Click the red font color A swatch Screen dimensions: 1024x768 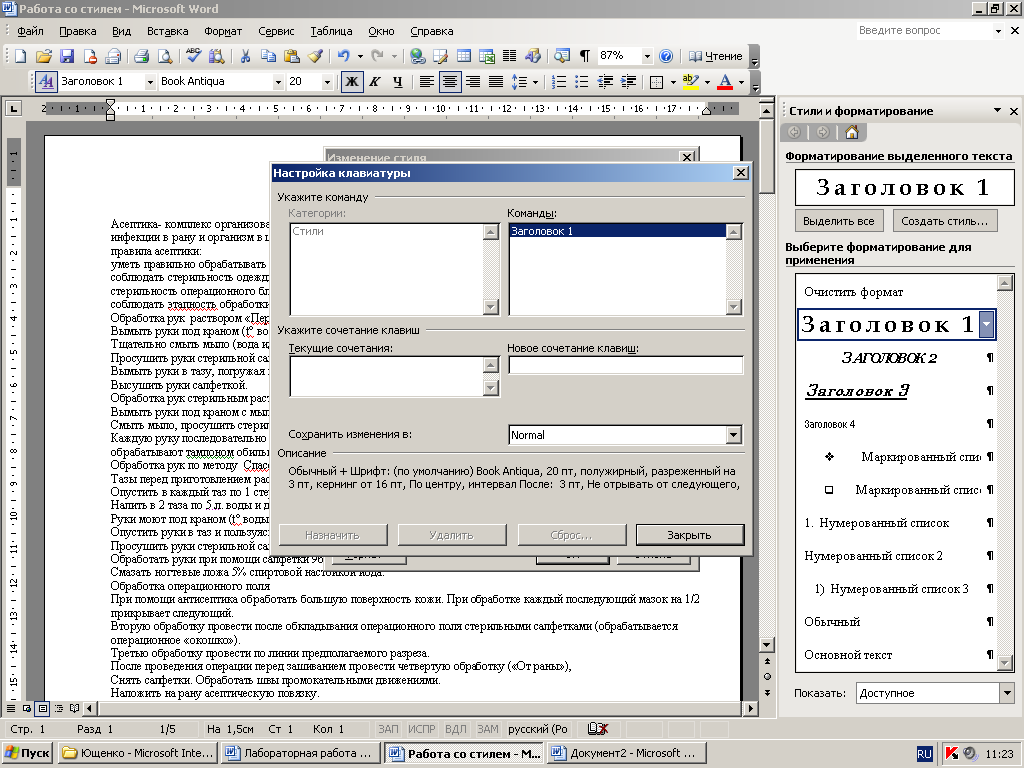[x=725, y=82]
